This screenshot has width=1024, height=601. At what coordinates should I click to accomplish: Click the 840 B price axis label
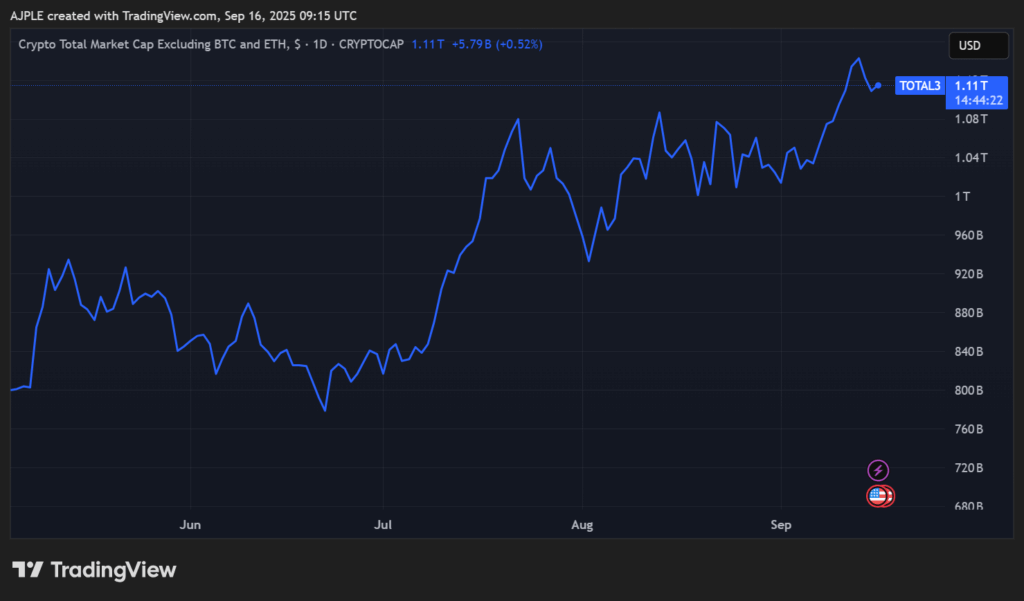[969, 351]
